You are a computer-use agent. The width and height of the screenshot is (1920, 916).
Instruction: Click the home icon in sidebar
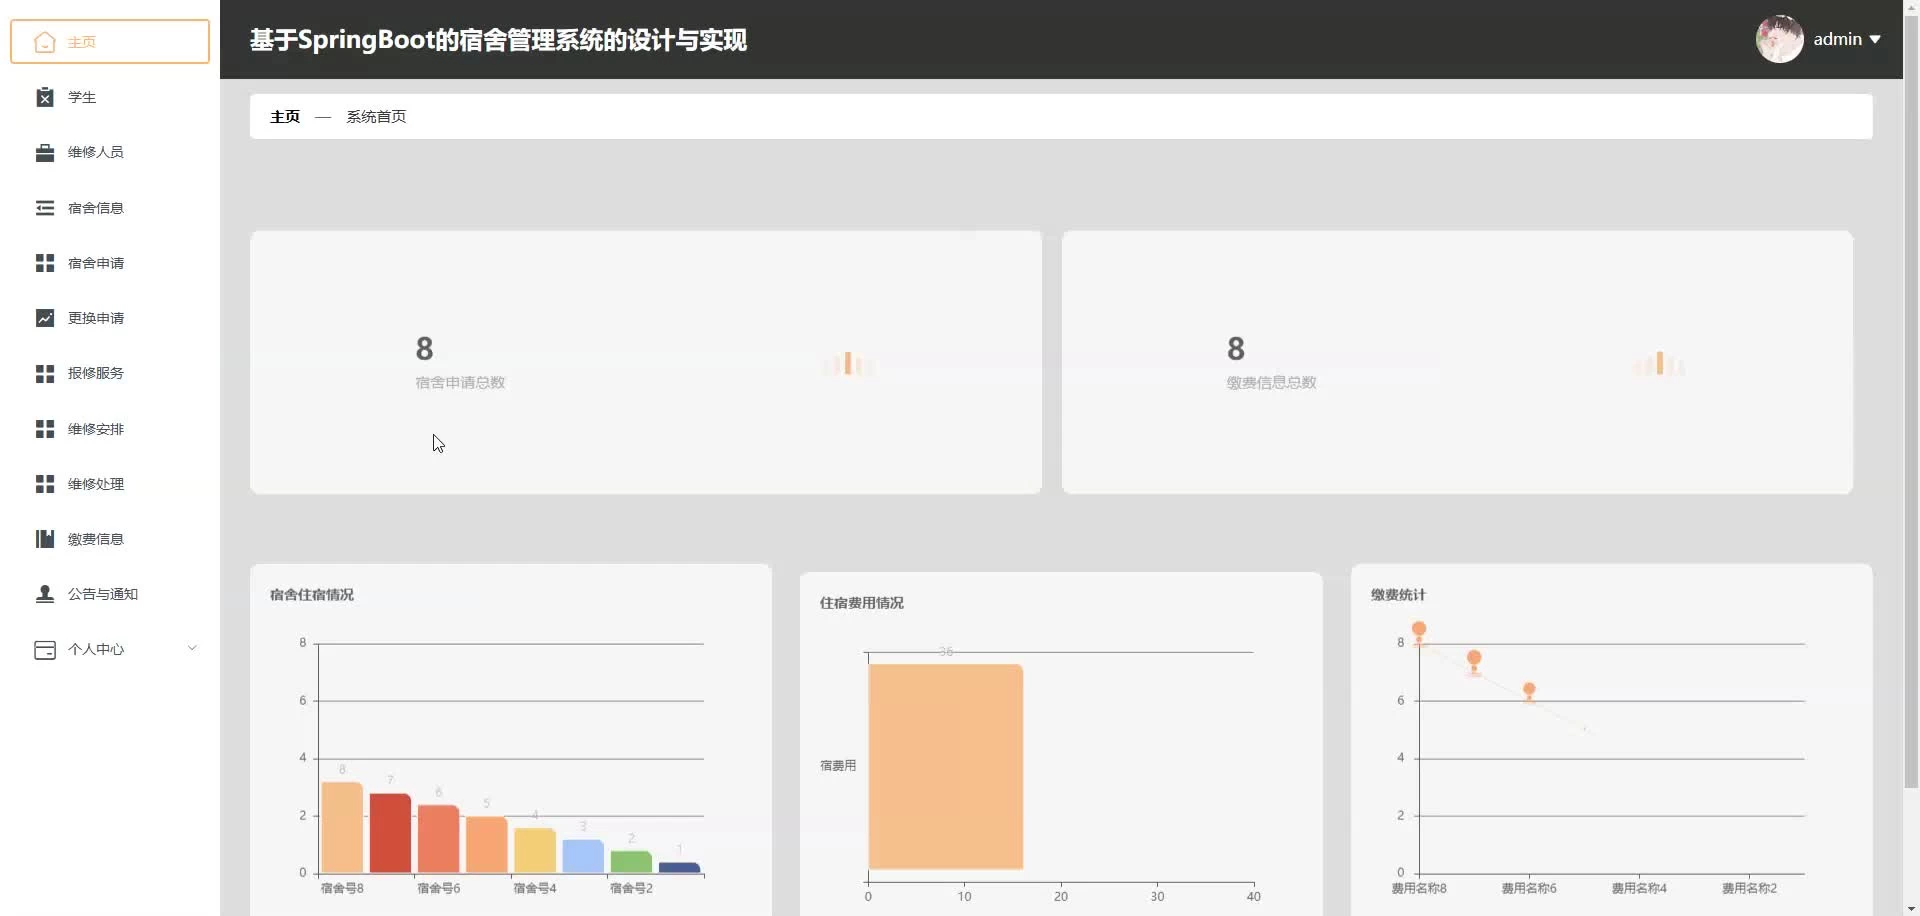[x=45, y=42]
